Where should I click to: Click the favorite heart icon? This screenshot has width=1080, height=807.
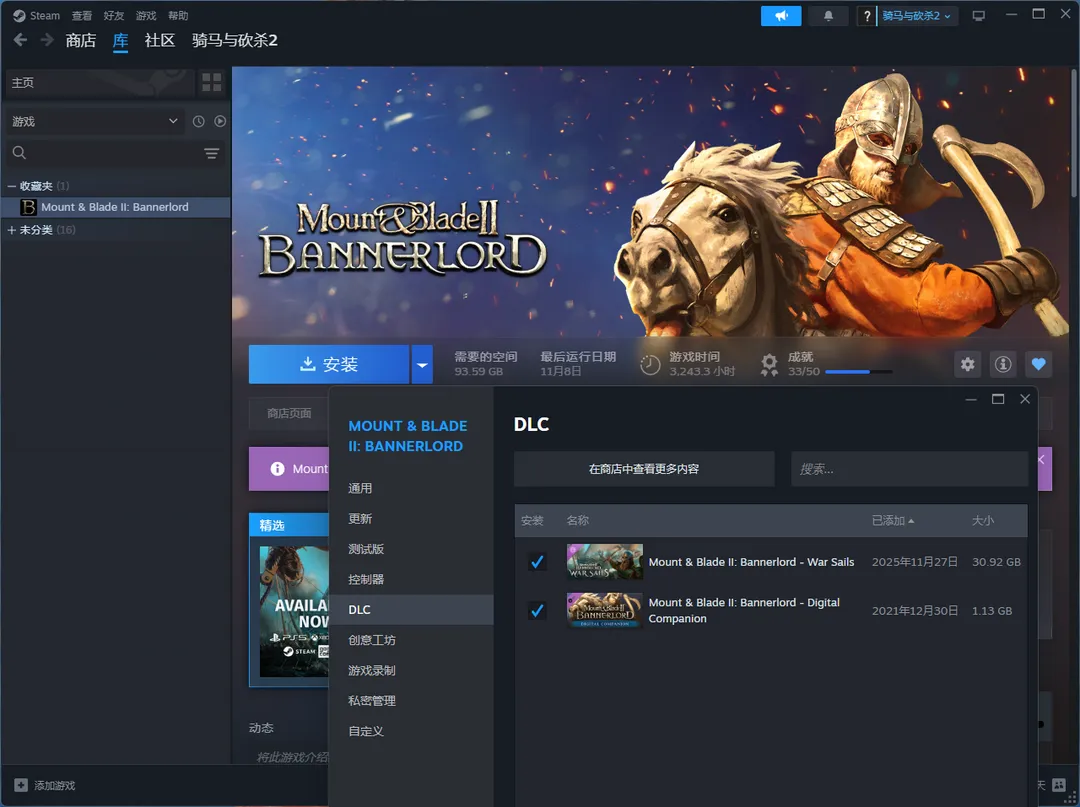[x=1038, y=365]
